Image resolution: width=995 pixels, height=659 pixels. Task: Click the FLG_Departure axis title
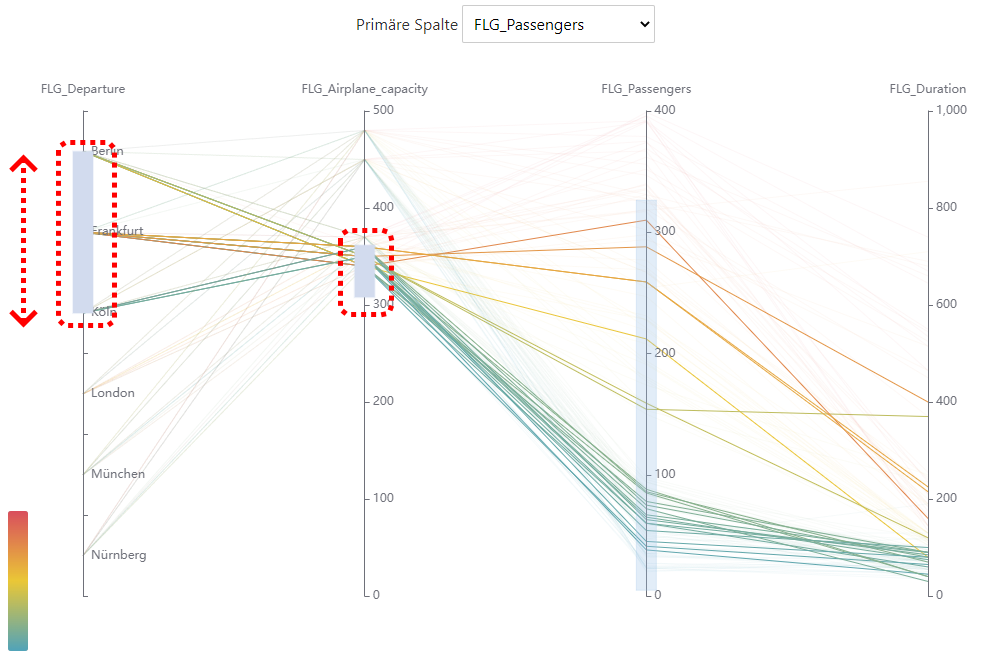point(83,89)
